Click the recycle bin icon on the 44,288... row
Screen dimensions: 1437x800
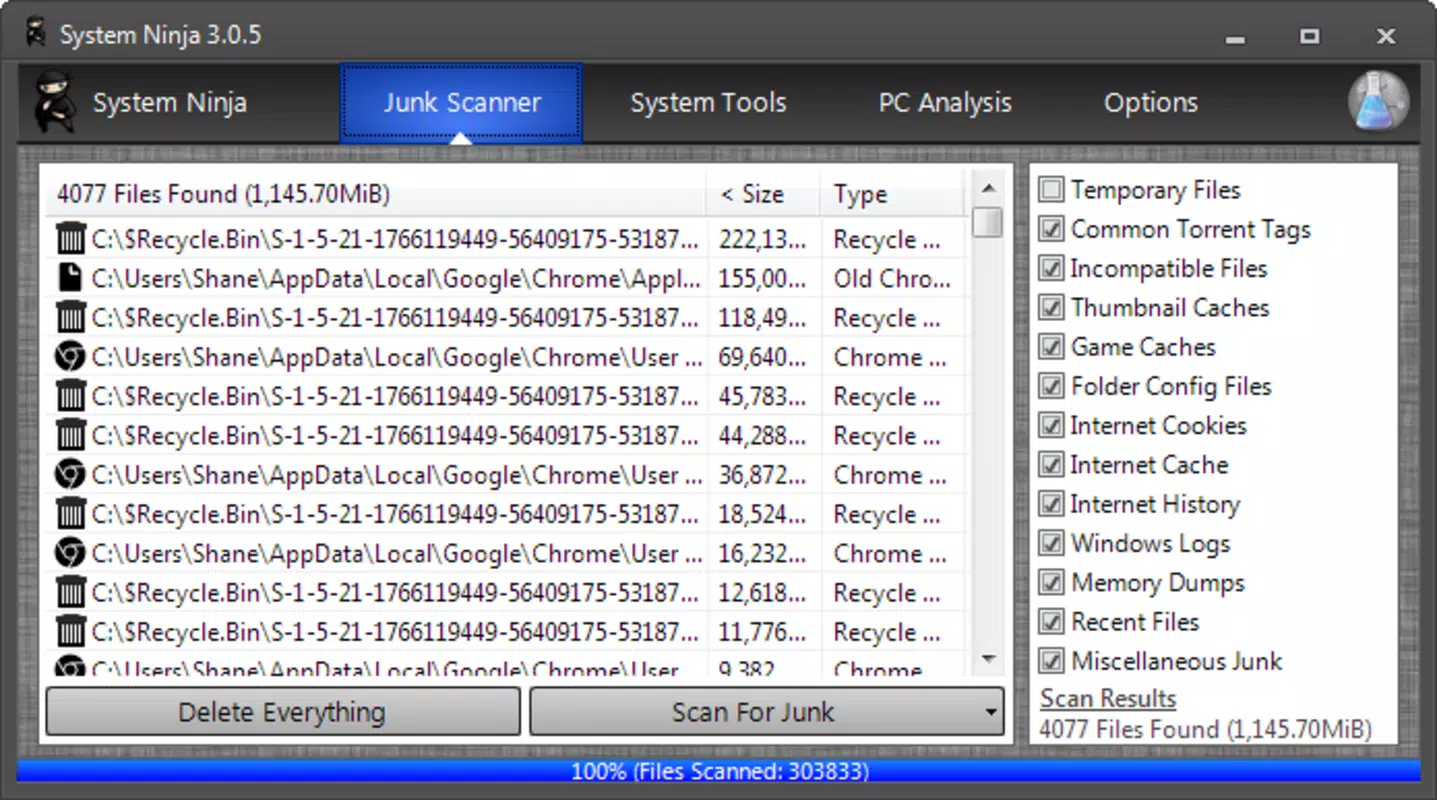pyautogui.click(x=70, y=435)
